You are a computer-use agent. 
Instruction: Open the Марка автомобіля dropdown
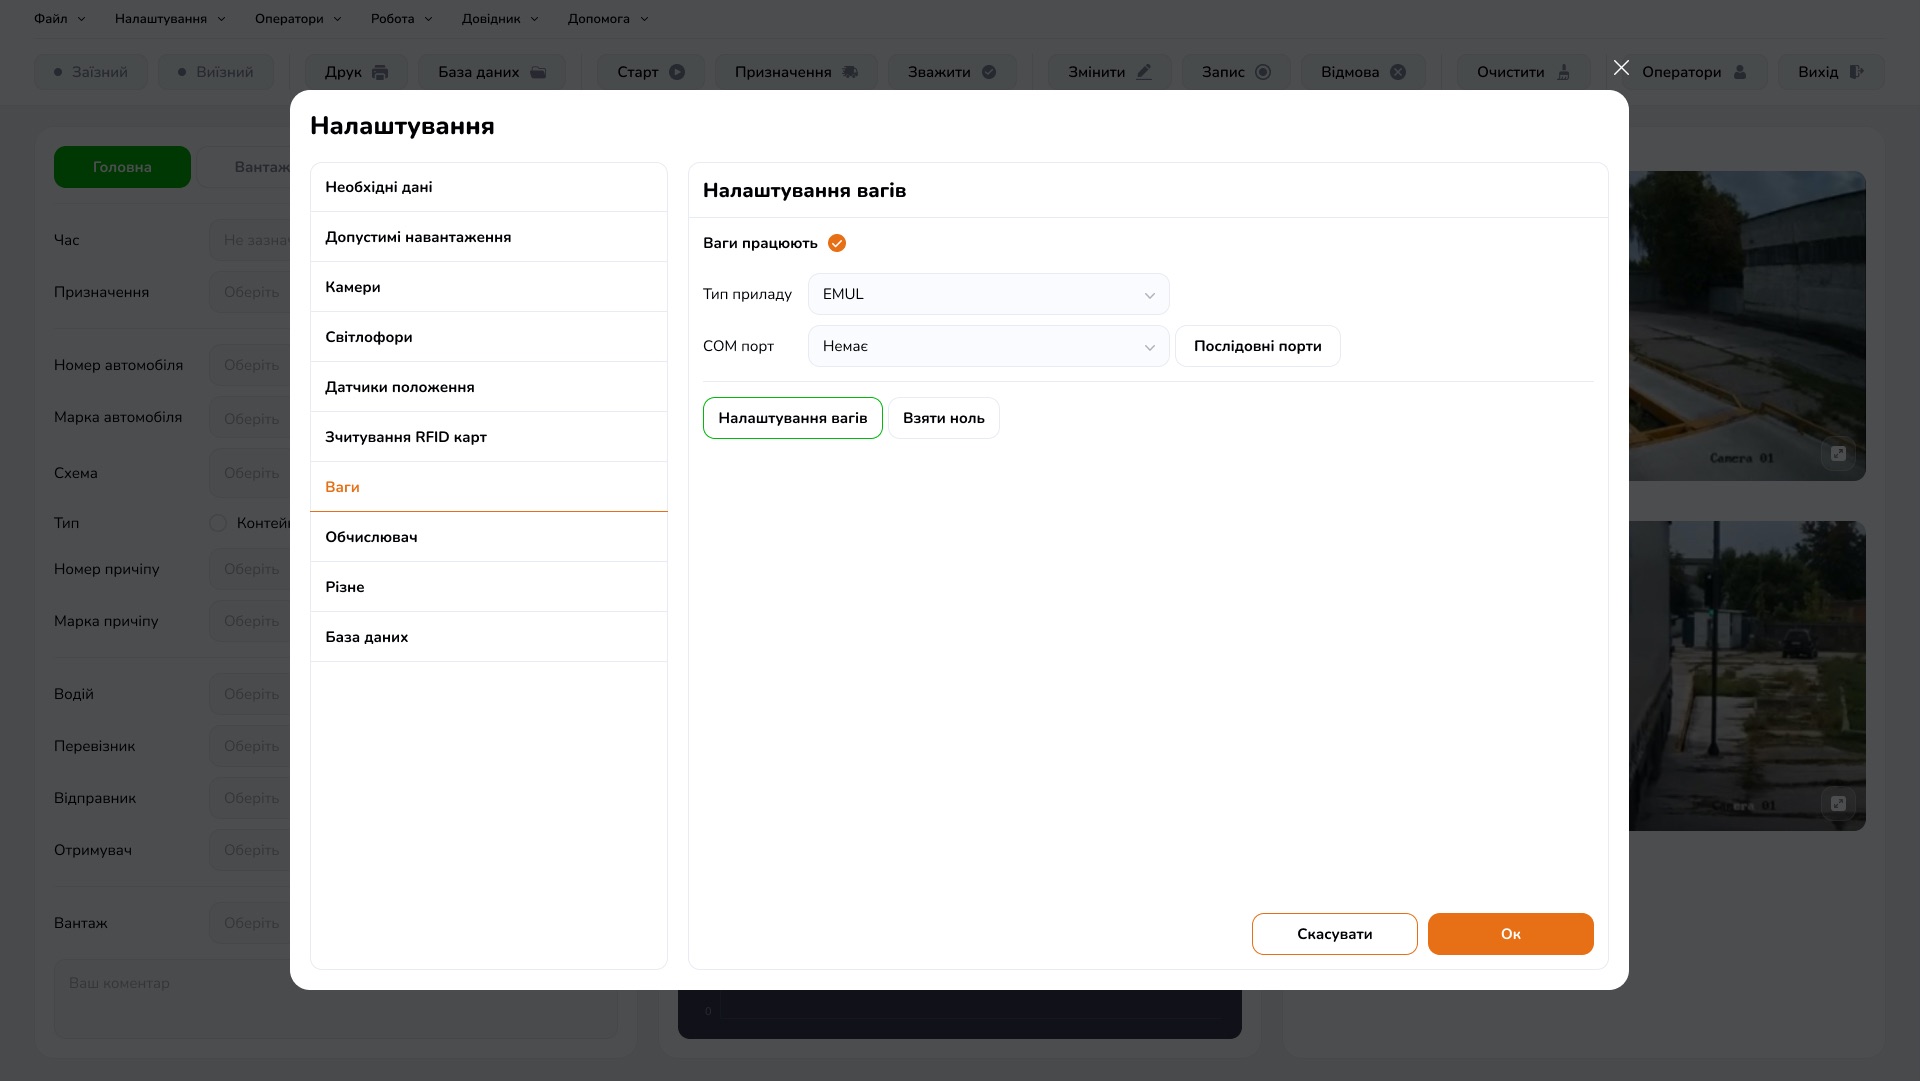(x=250, y=418)
